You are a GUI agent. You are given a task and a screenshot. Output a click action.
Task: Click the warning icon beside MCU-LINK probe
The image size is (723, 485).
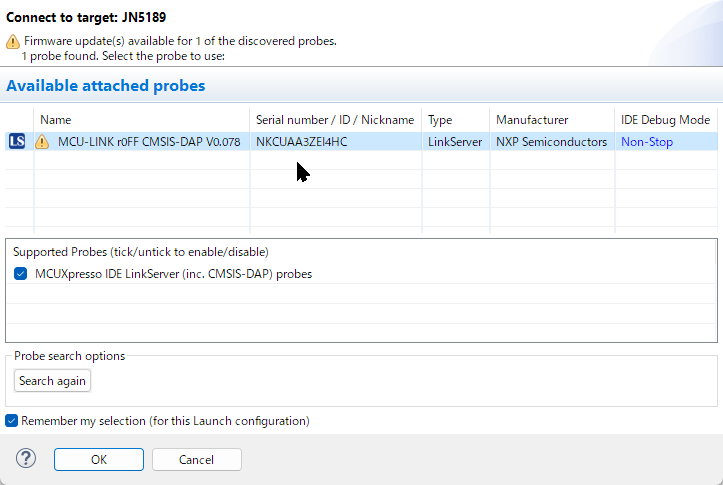point(42,142)
